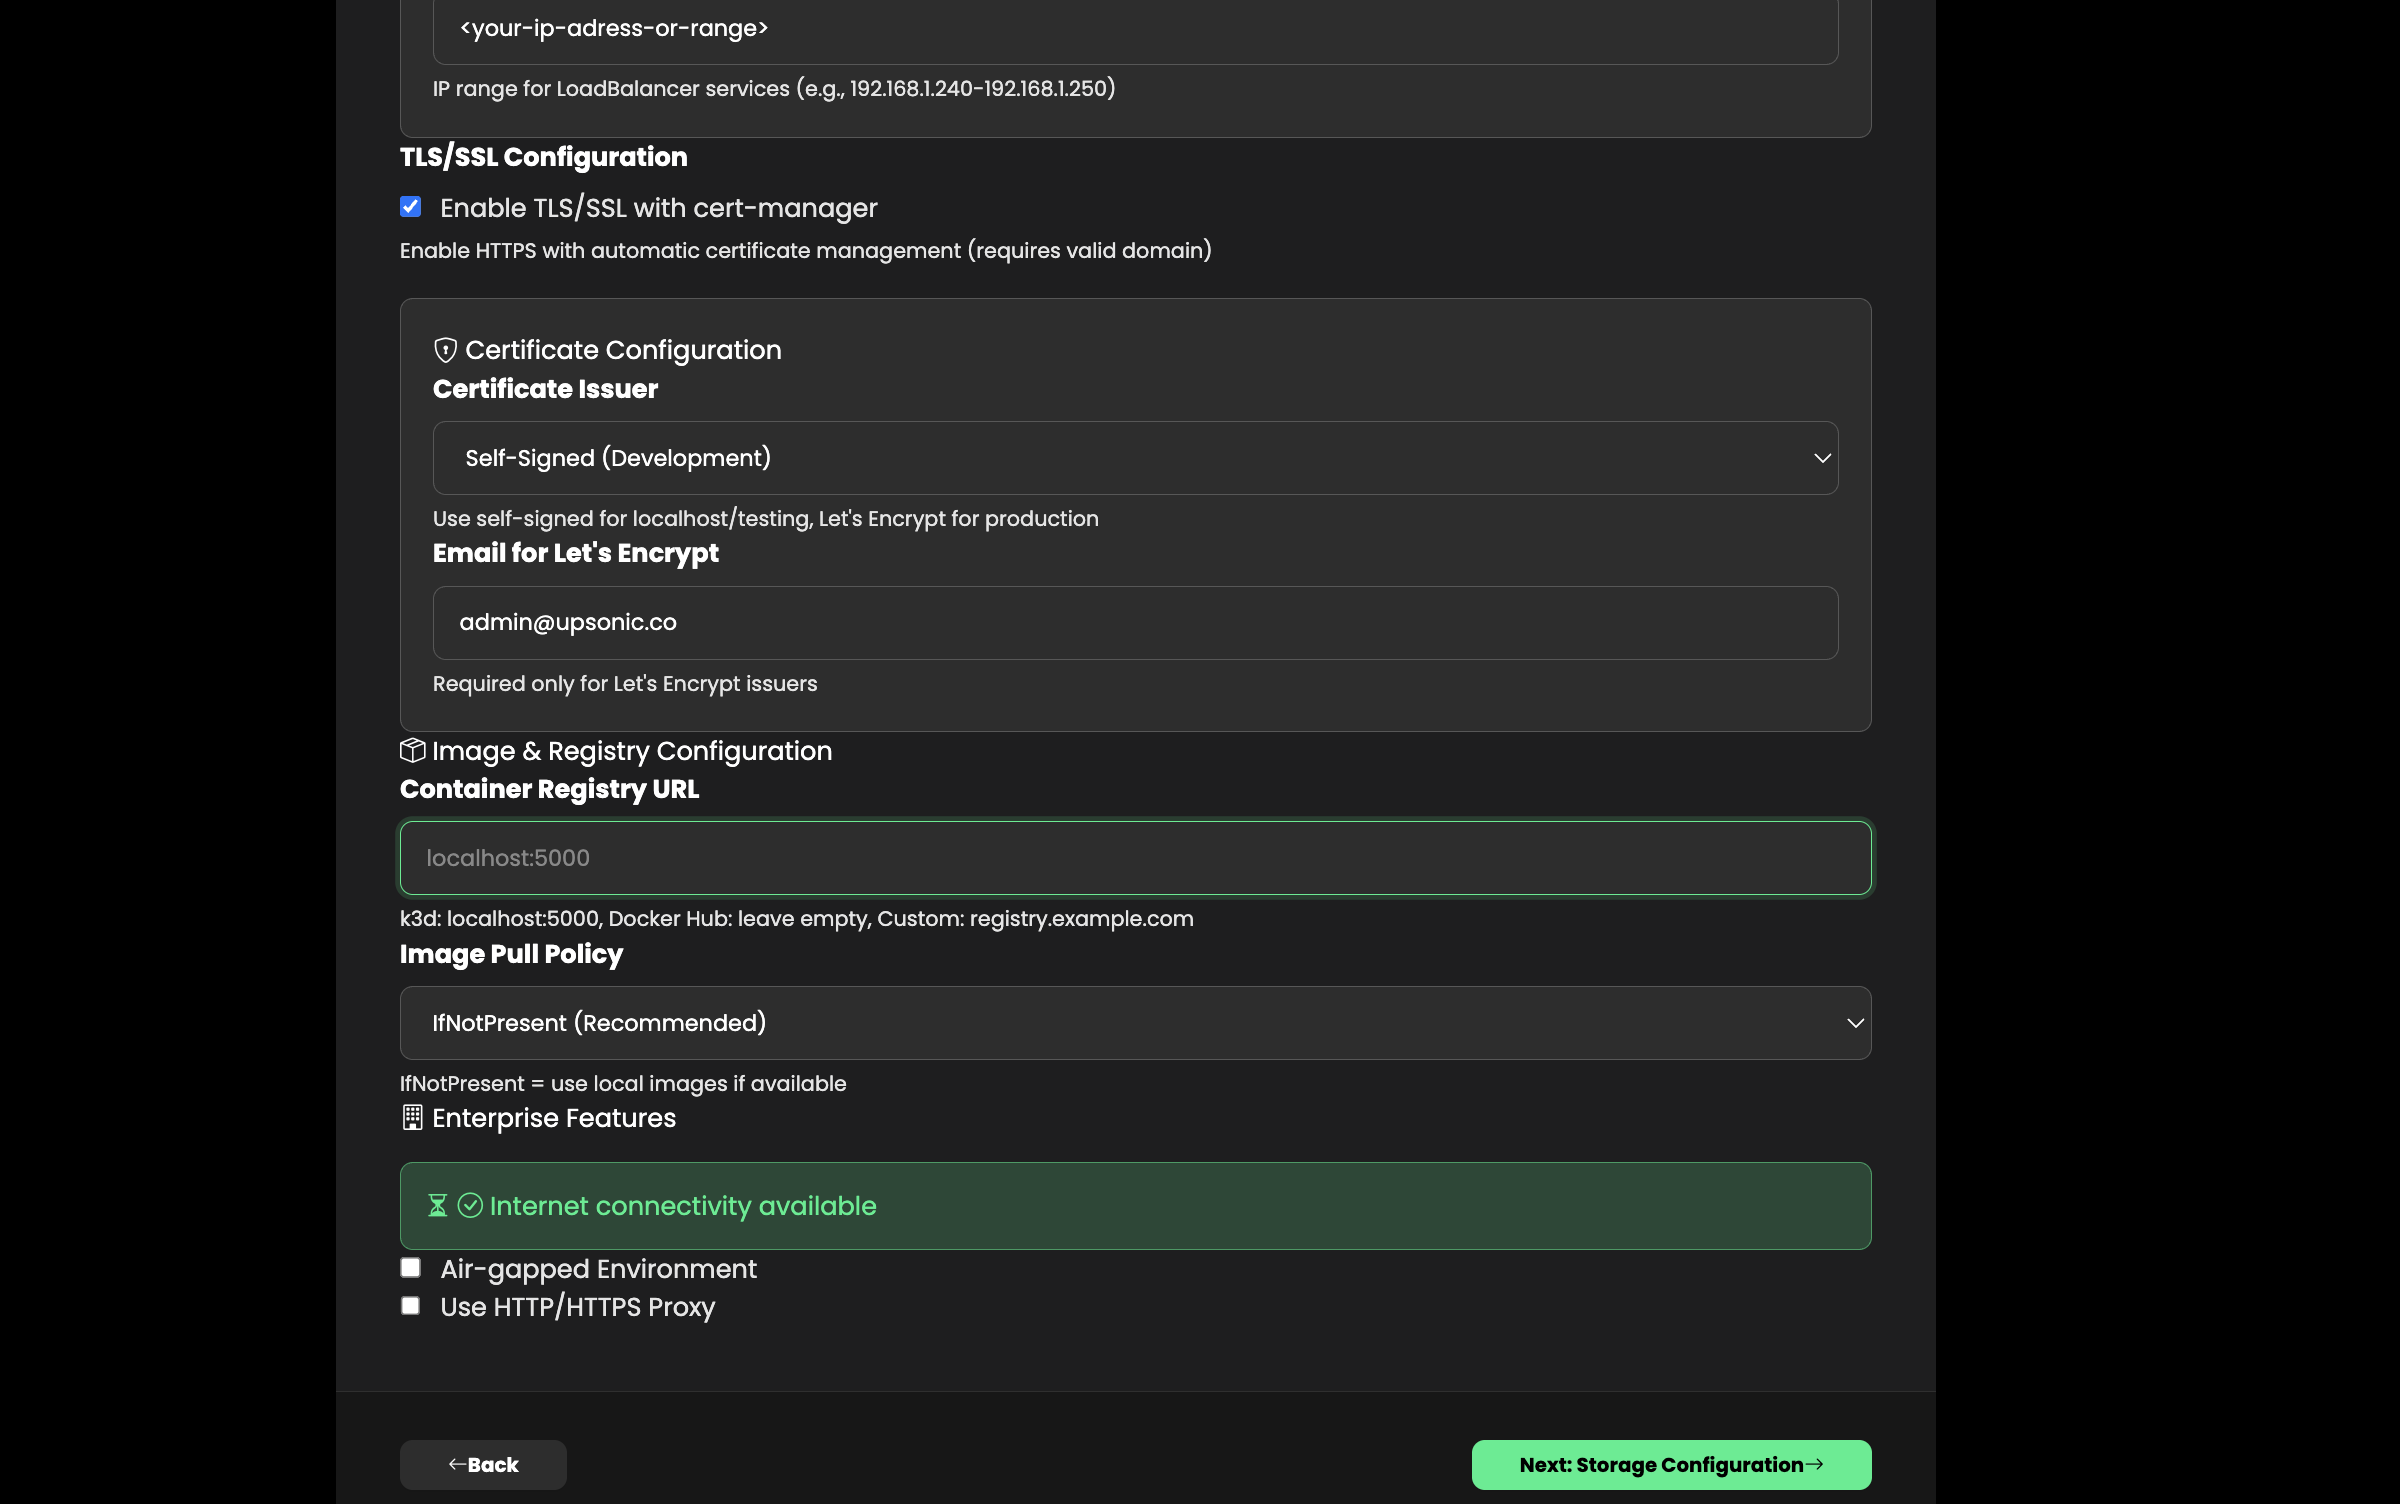Open the Self-Signed (Development) issuer dropdown
This screenshot has height=1504, width=2400.
tap(1135, 458)
